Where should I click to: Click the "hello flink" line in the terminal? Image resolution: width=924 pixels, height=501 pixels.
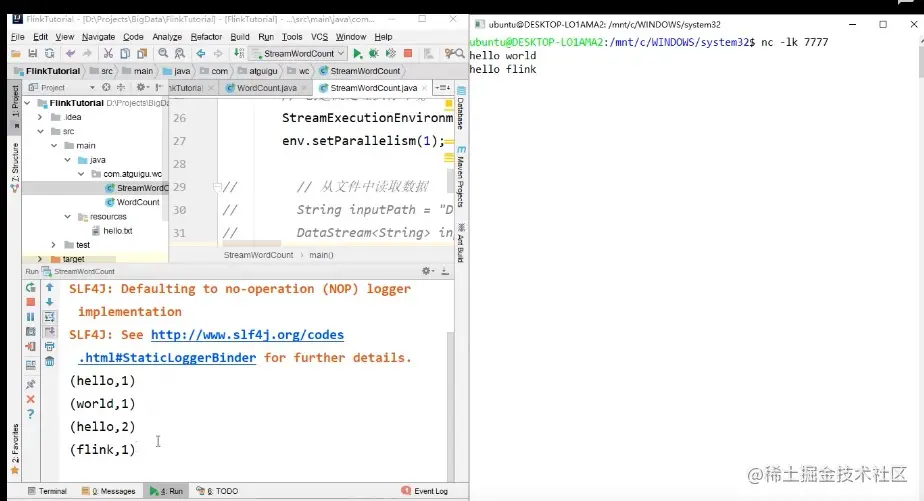(x=503, y=69)
